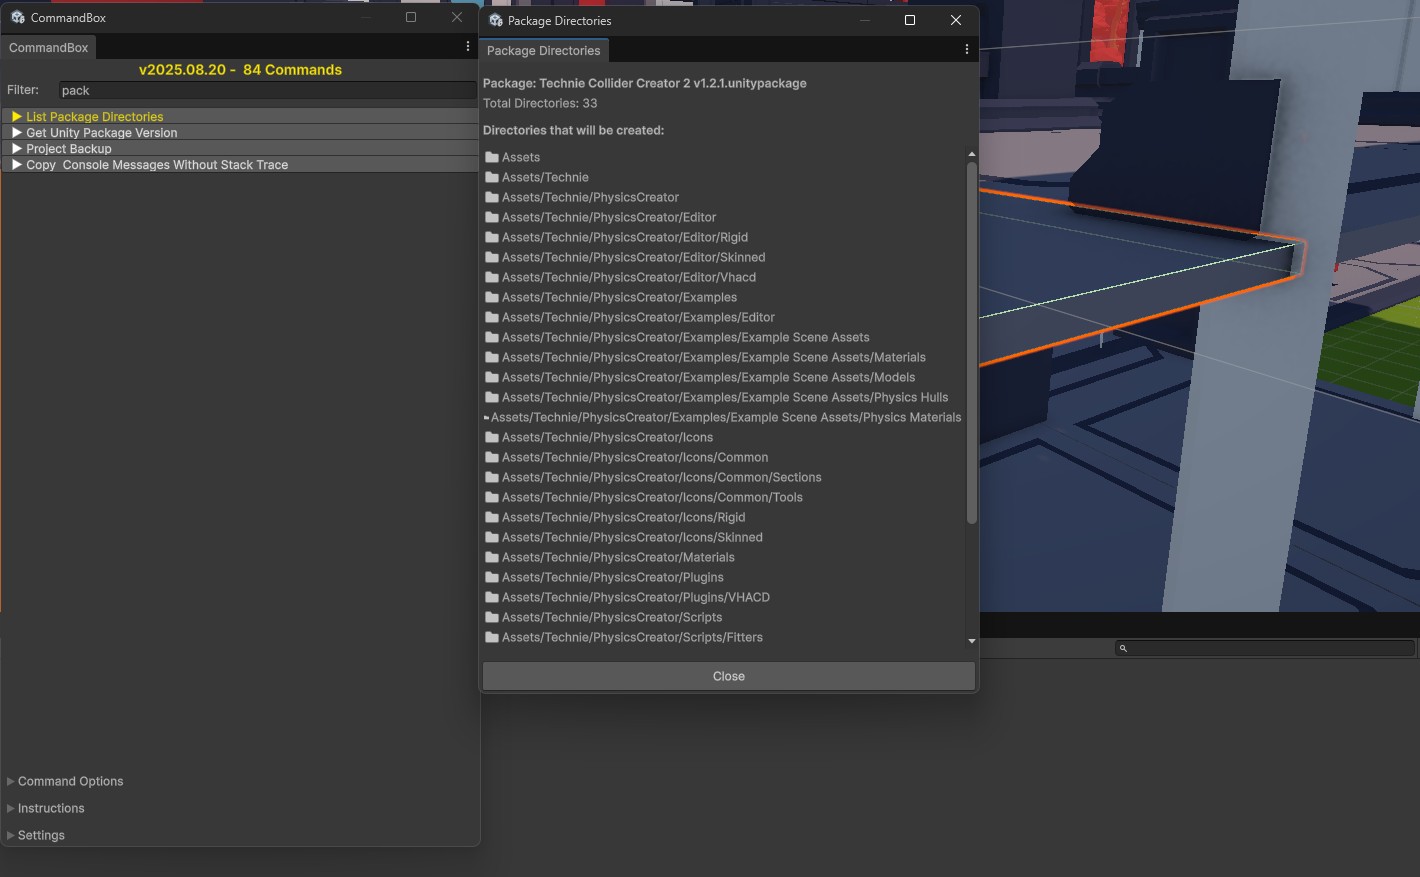Click 'Directories that will be created:' heading
This screenshot has width=1420, height=877.
click(x=573, y=130)
